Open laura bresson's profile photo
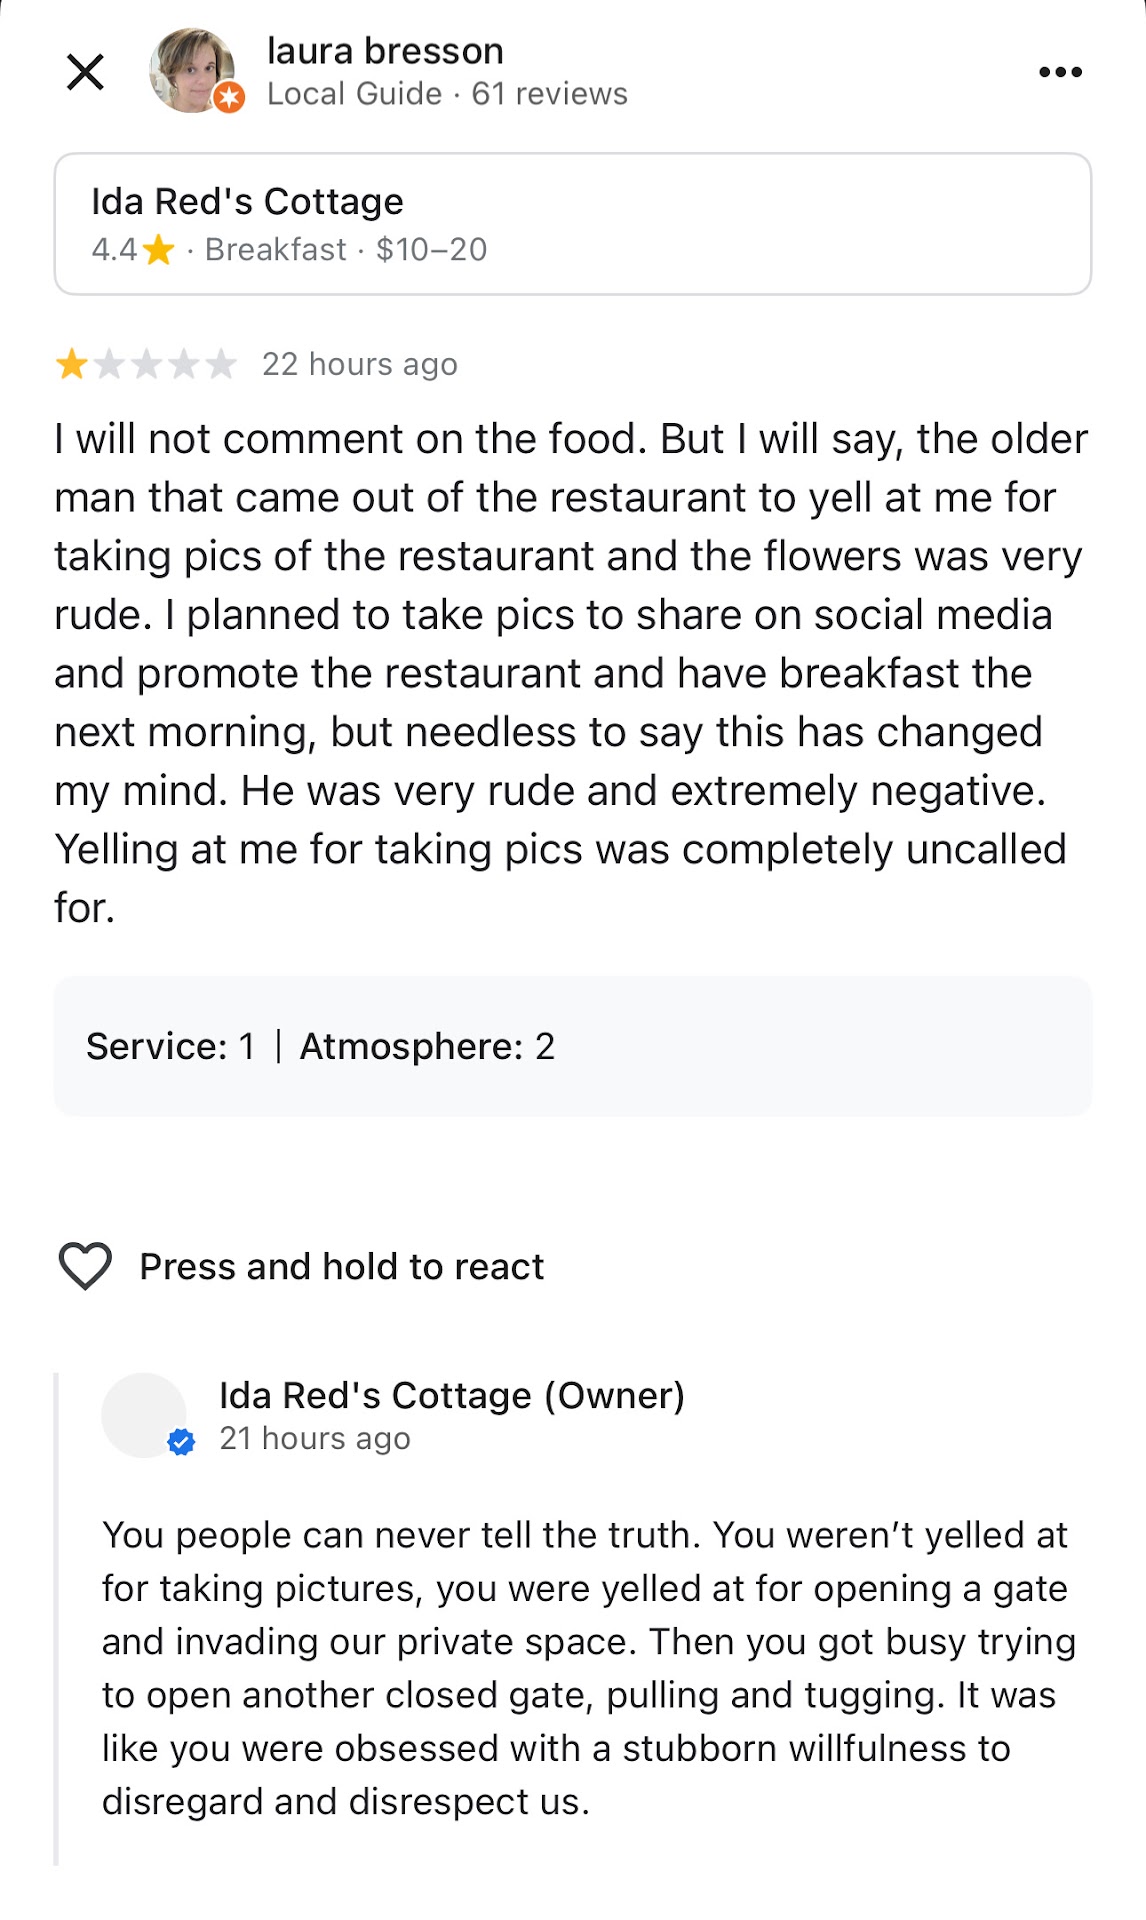The width and height of the screenshot is (1146, 1920). [x=190, y=70]
